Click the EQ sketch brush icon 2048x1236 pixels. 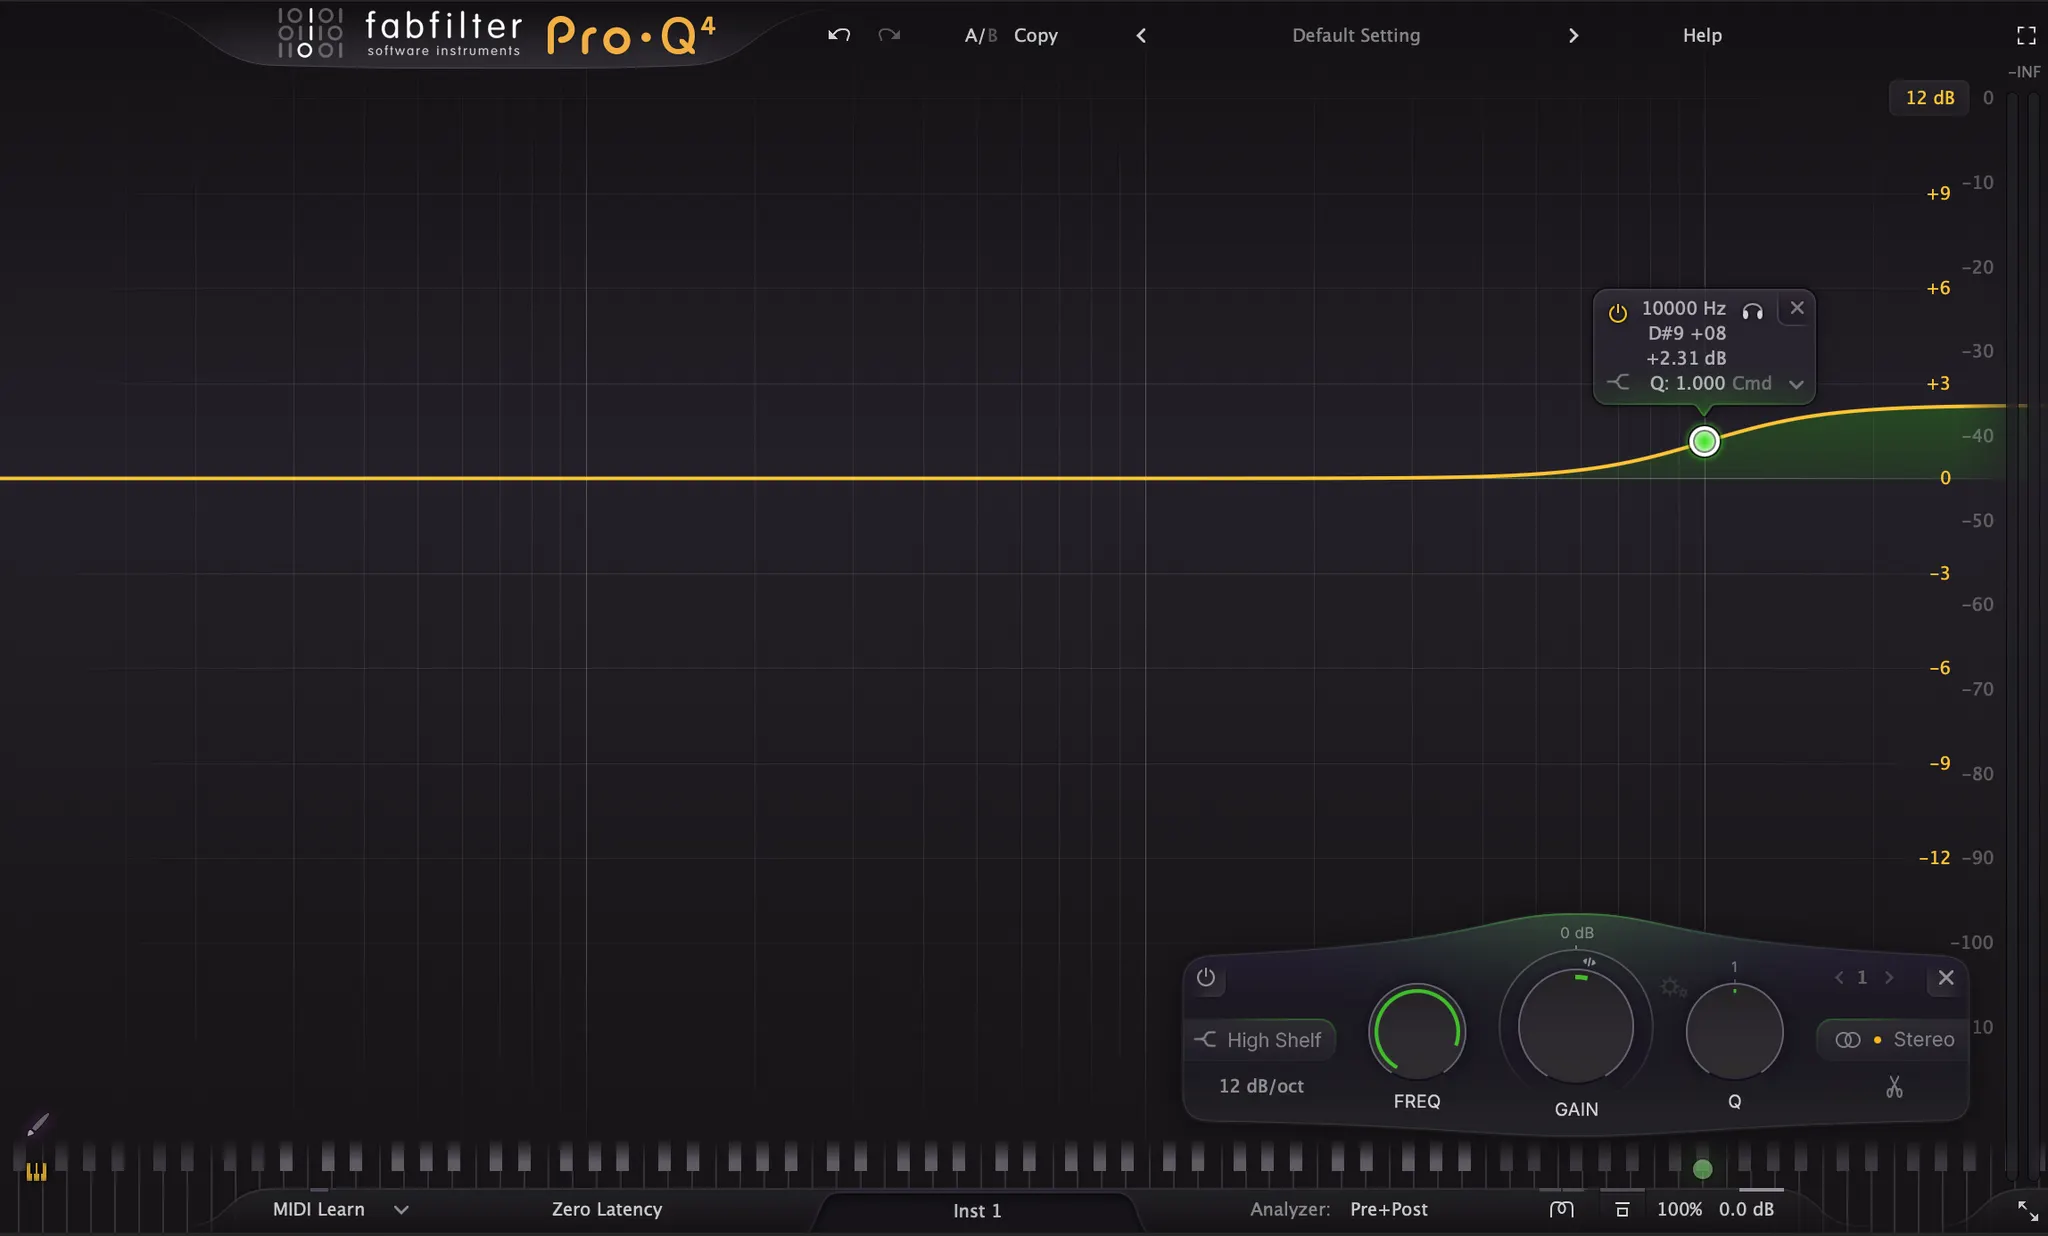[37, 1126]
